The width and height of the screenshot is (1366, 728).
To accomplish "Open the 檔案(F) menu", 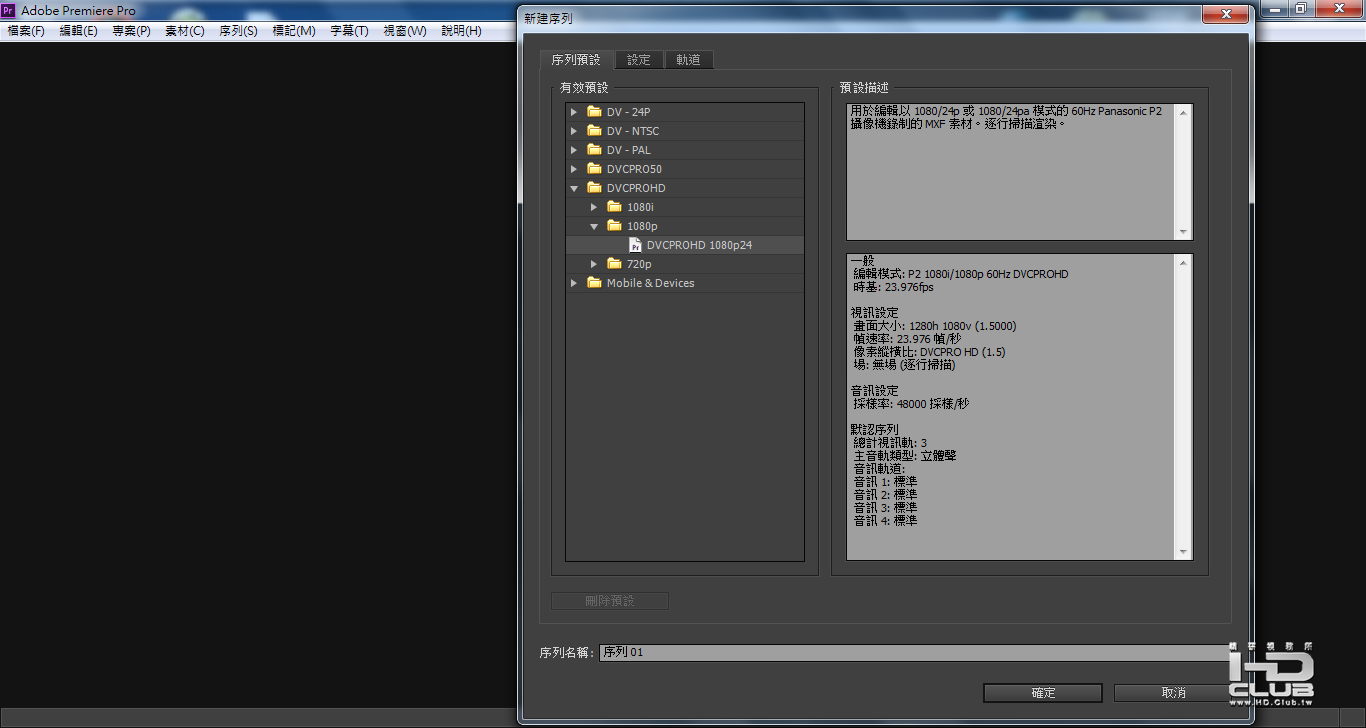I will tap(26, 31).
